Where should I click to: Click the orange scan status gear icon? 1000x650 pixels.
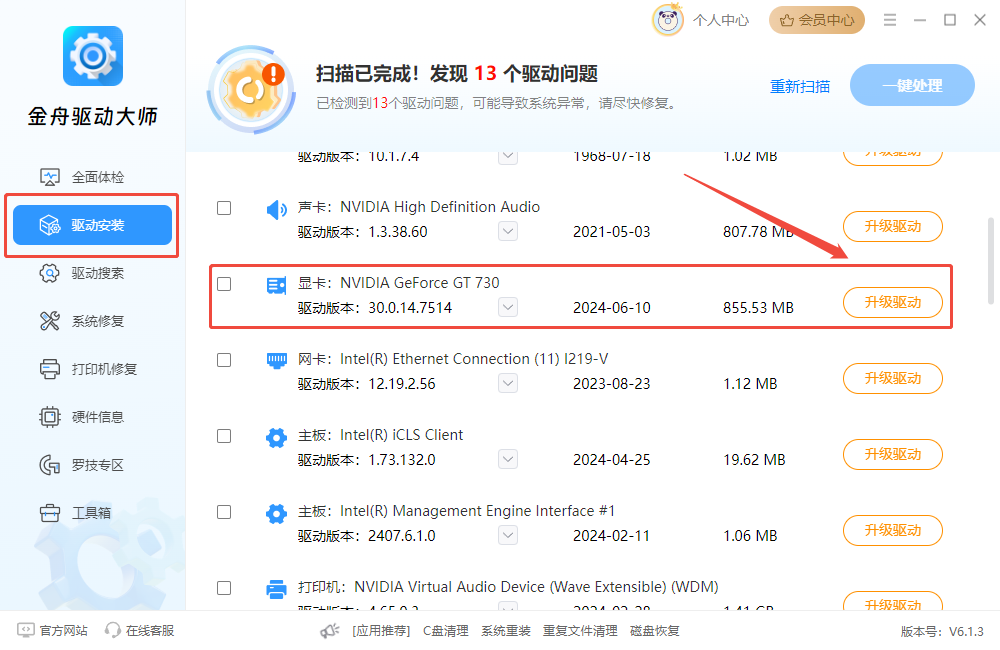[251, 89]
